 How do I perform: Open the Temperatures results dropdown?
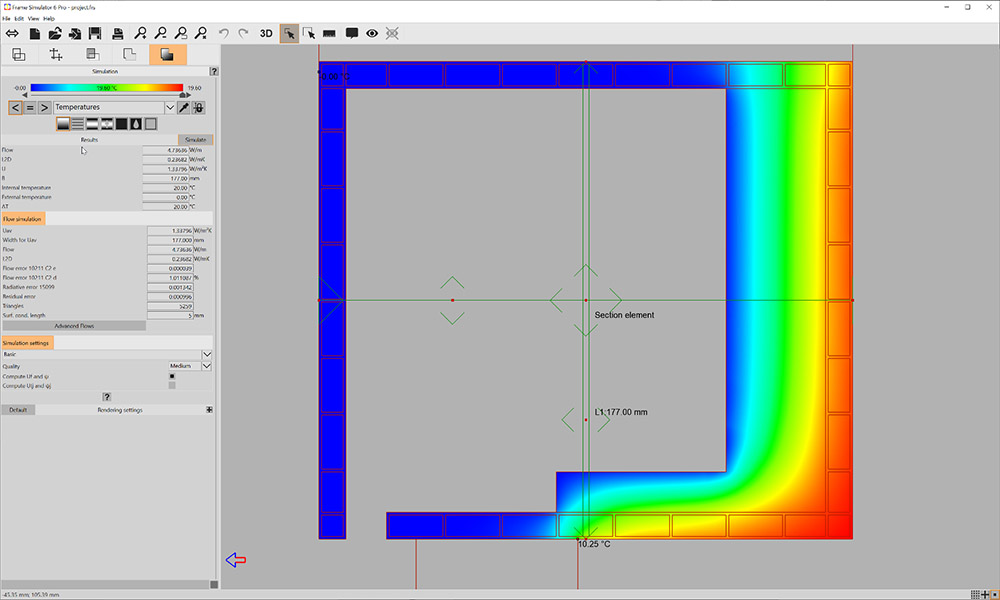click(170, 107)
